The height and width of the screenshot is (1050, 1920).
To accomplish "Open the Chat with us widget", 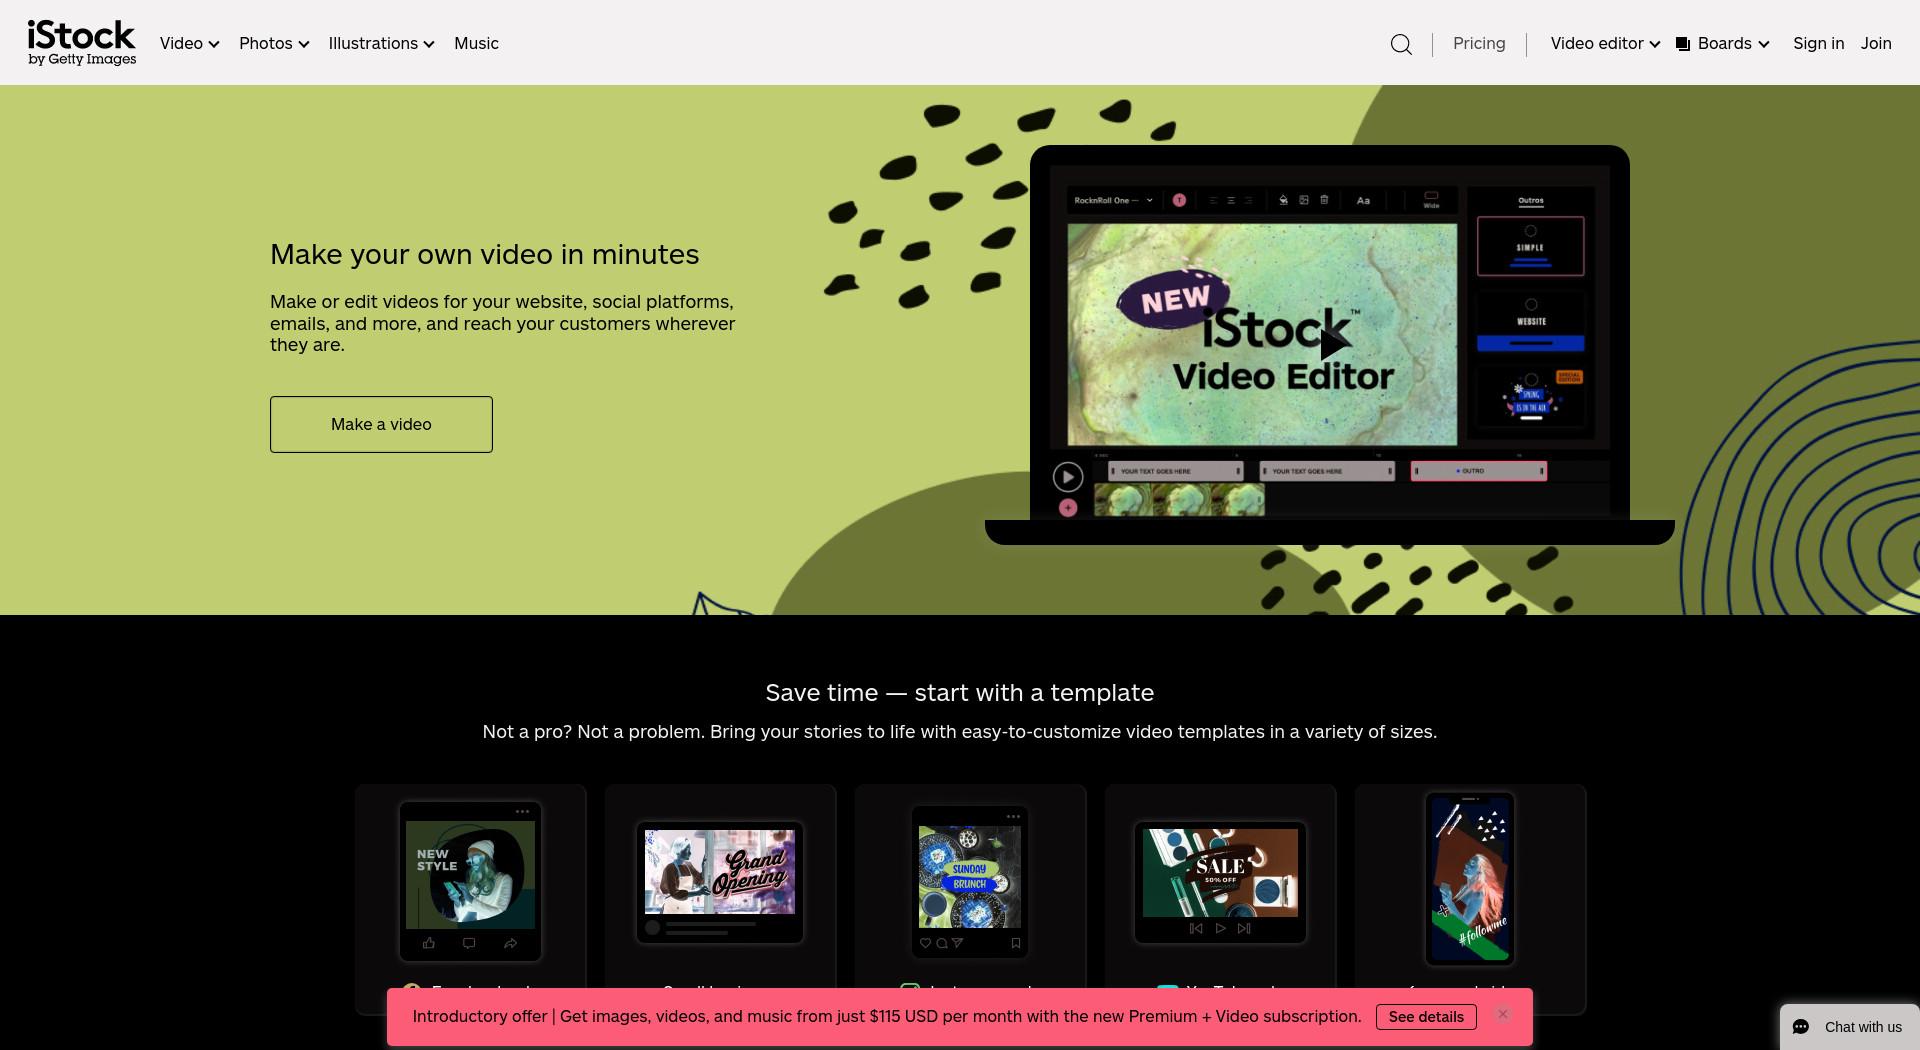I will click(x=1850, y=1027).
